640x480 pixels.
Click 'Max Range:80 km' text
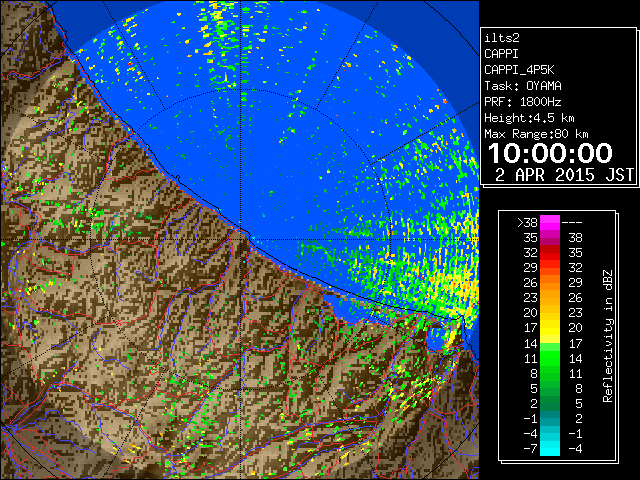(x=536, y=134)
